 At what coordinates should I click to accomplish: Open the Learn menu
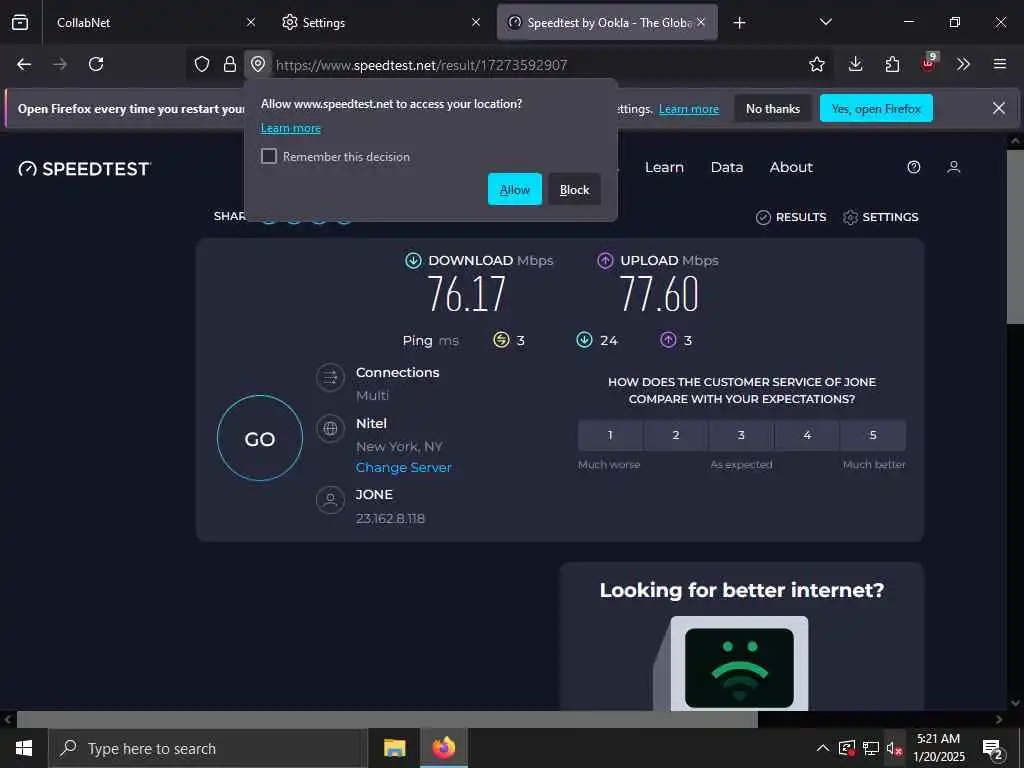point(664,167)
